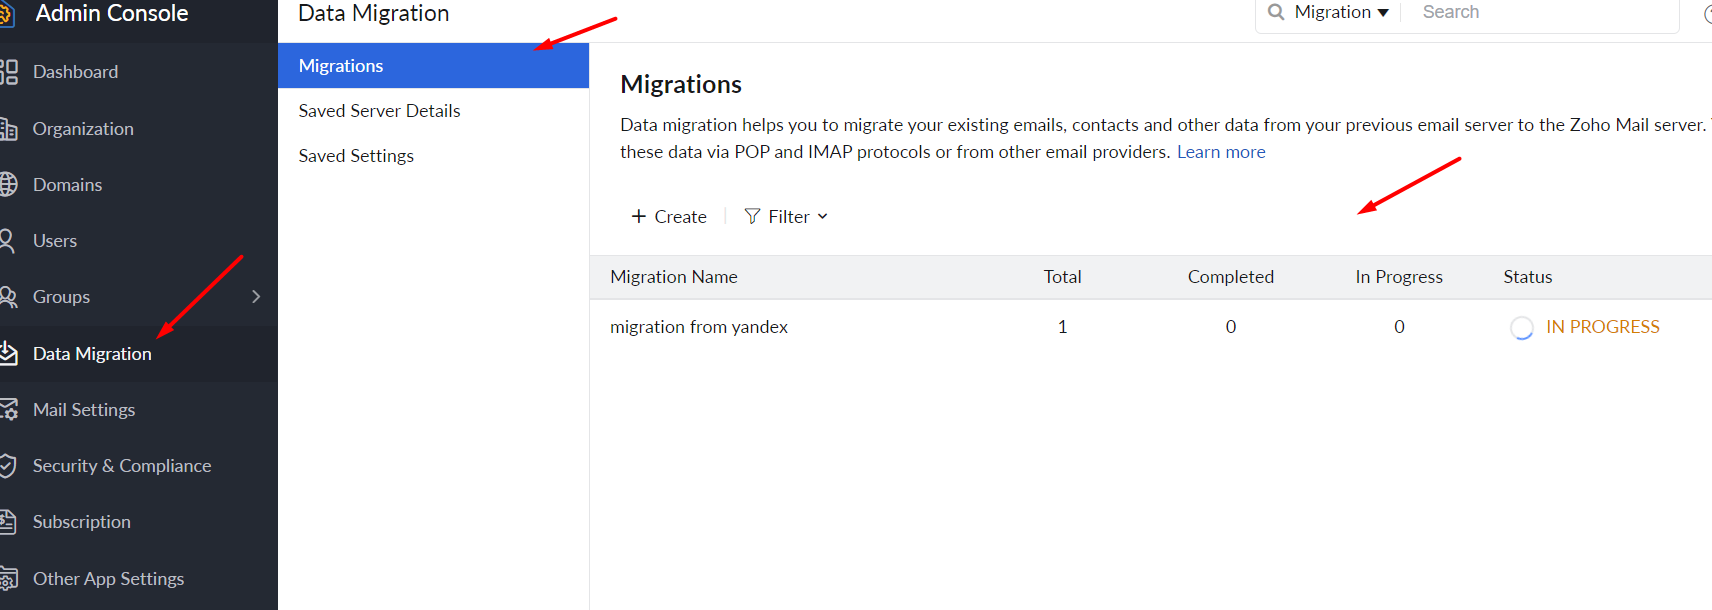Viewport: 1712px width, 610px height.
Task: Click the Create migration button
Action: tap(669, 216)
